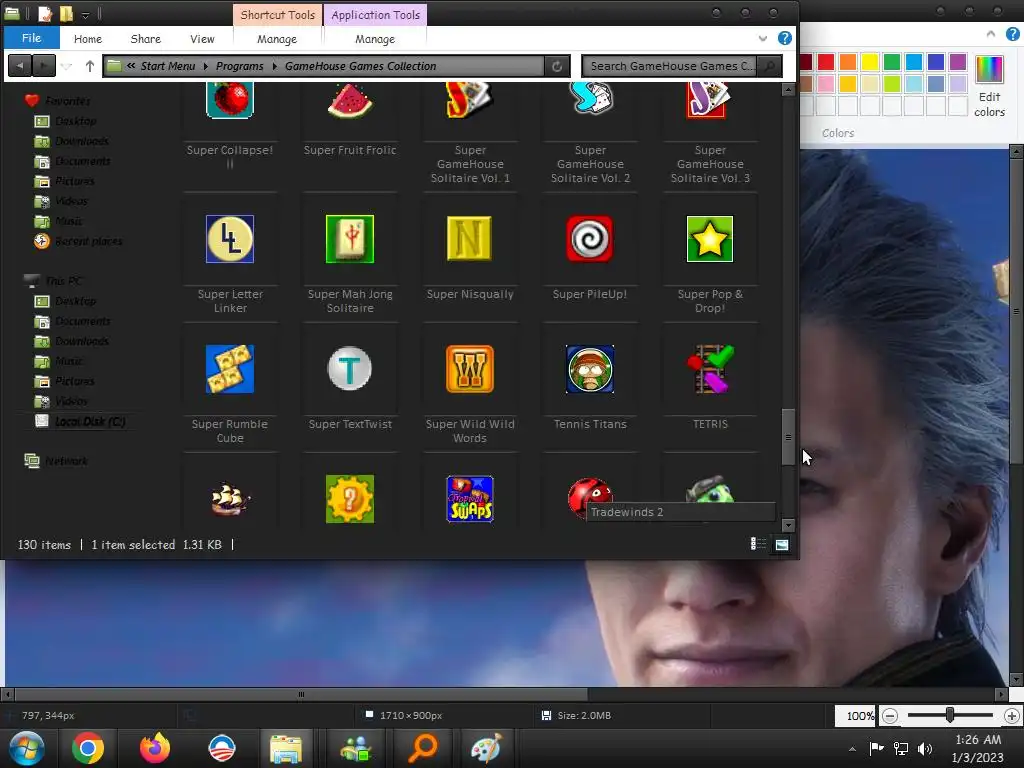The height and width of the screenshot is (768, 1024).
Task: Open the taskbar clock showing 1:26 AM
Action: tap(978, 748)
